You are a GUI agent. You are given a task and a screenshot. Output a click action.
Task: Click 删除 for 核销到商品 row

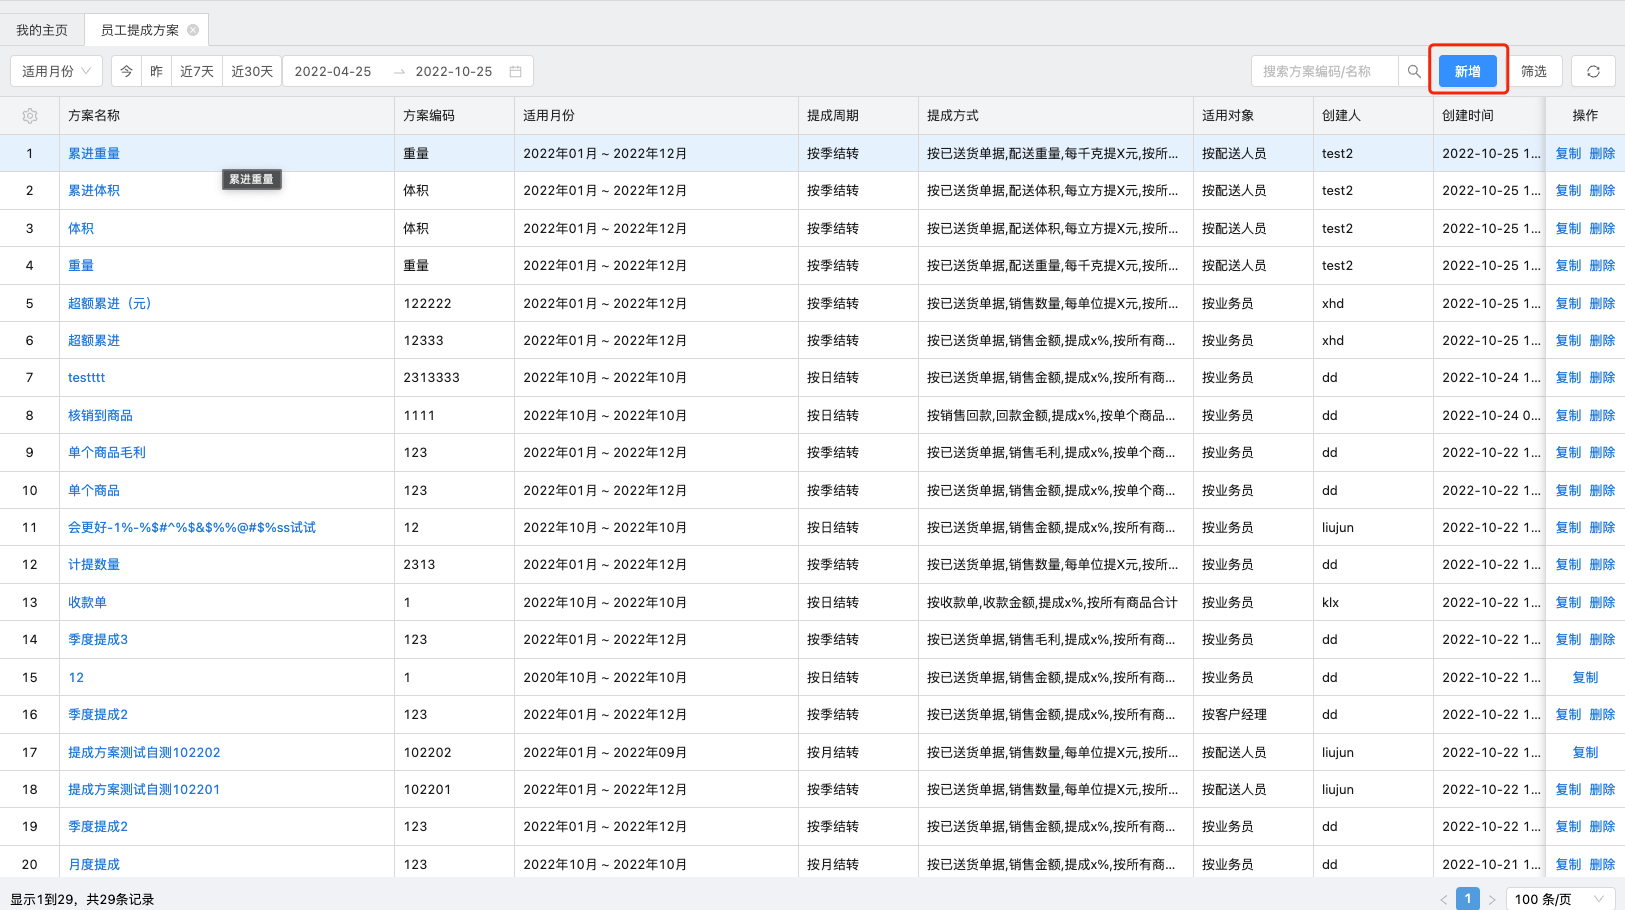[x=1602, y=415]
